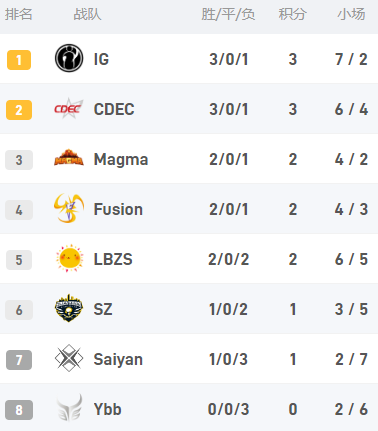Click the CDEC team logo
This screenshot has width=378, height=431.
point(69,109)
